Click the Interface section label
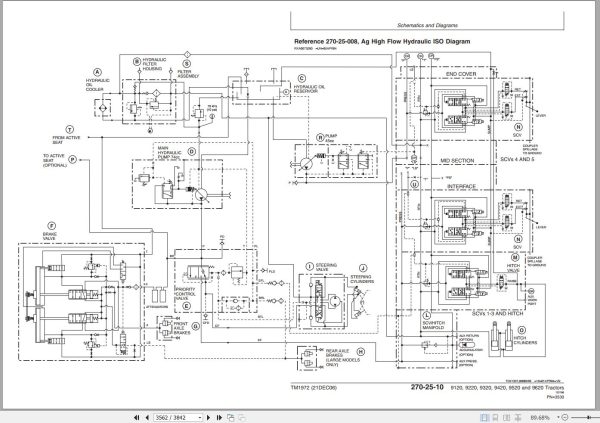Screen dimensions: 600x423 [x=461, y=186]
